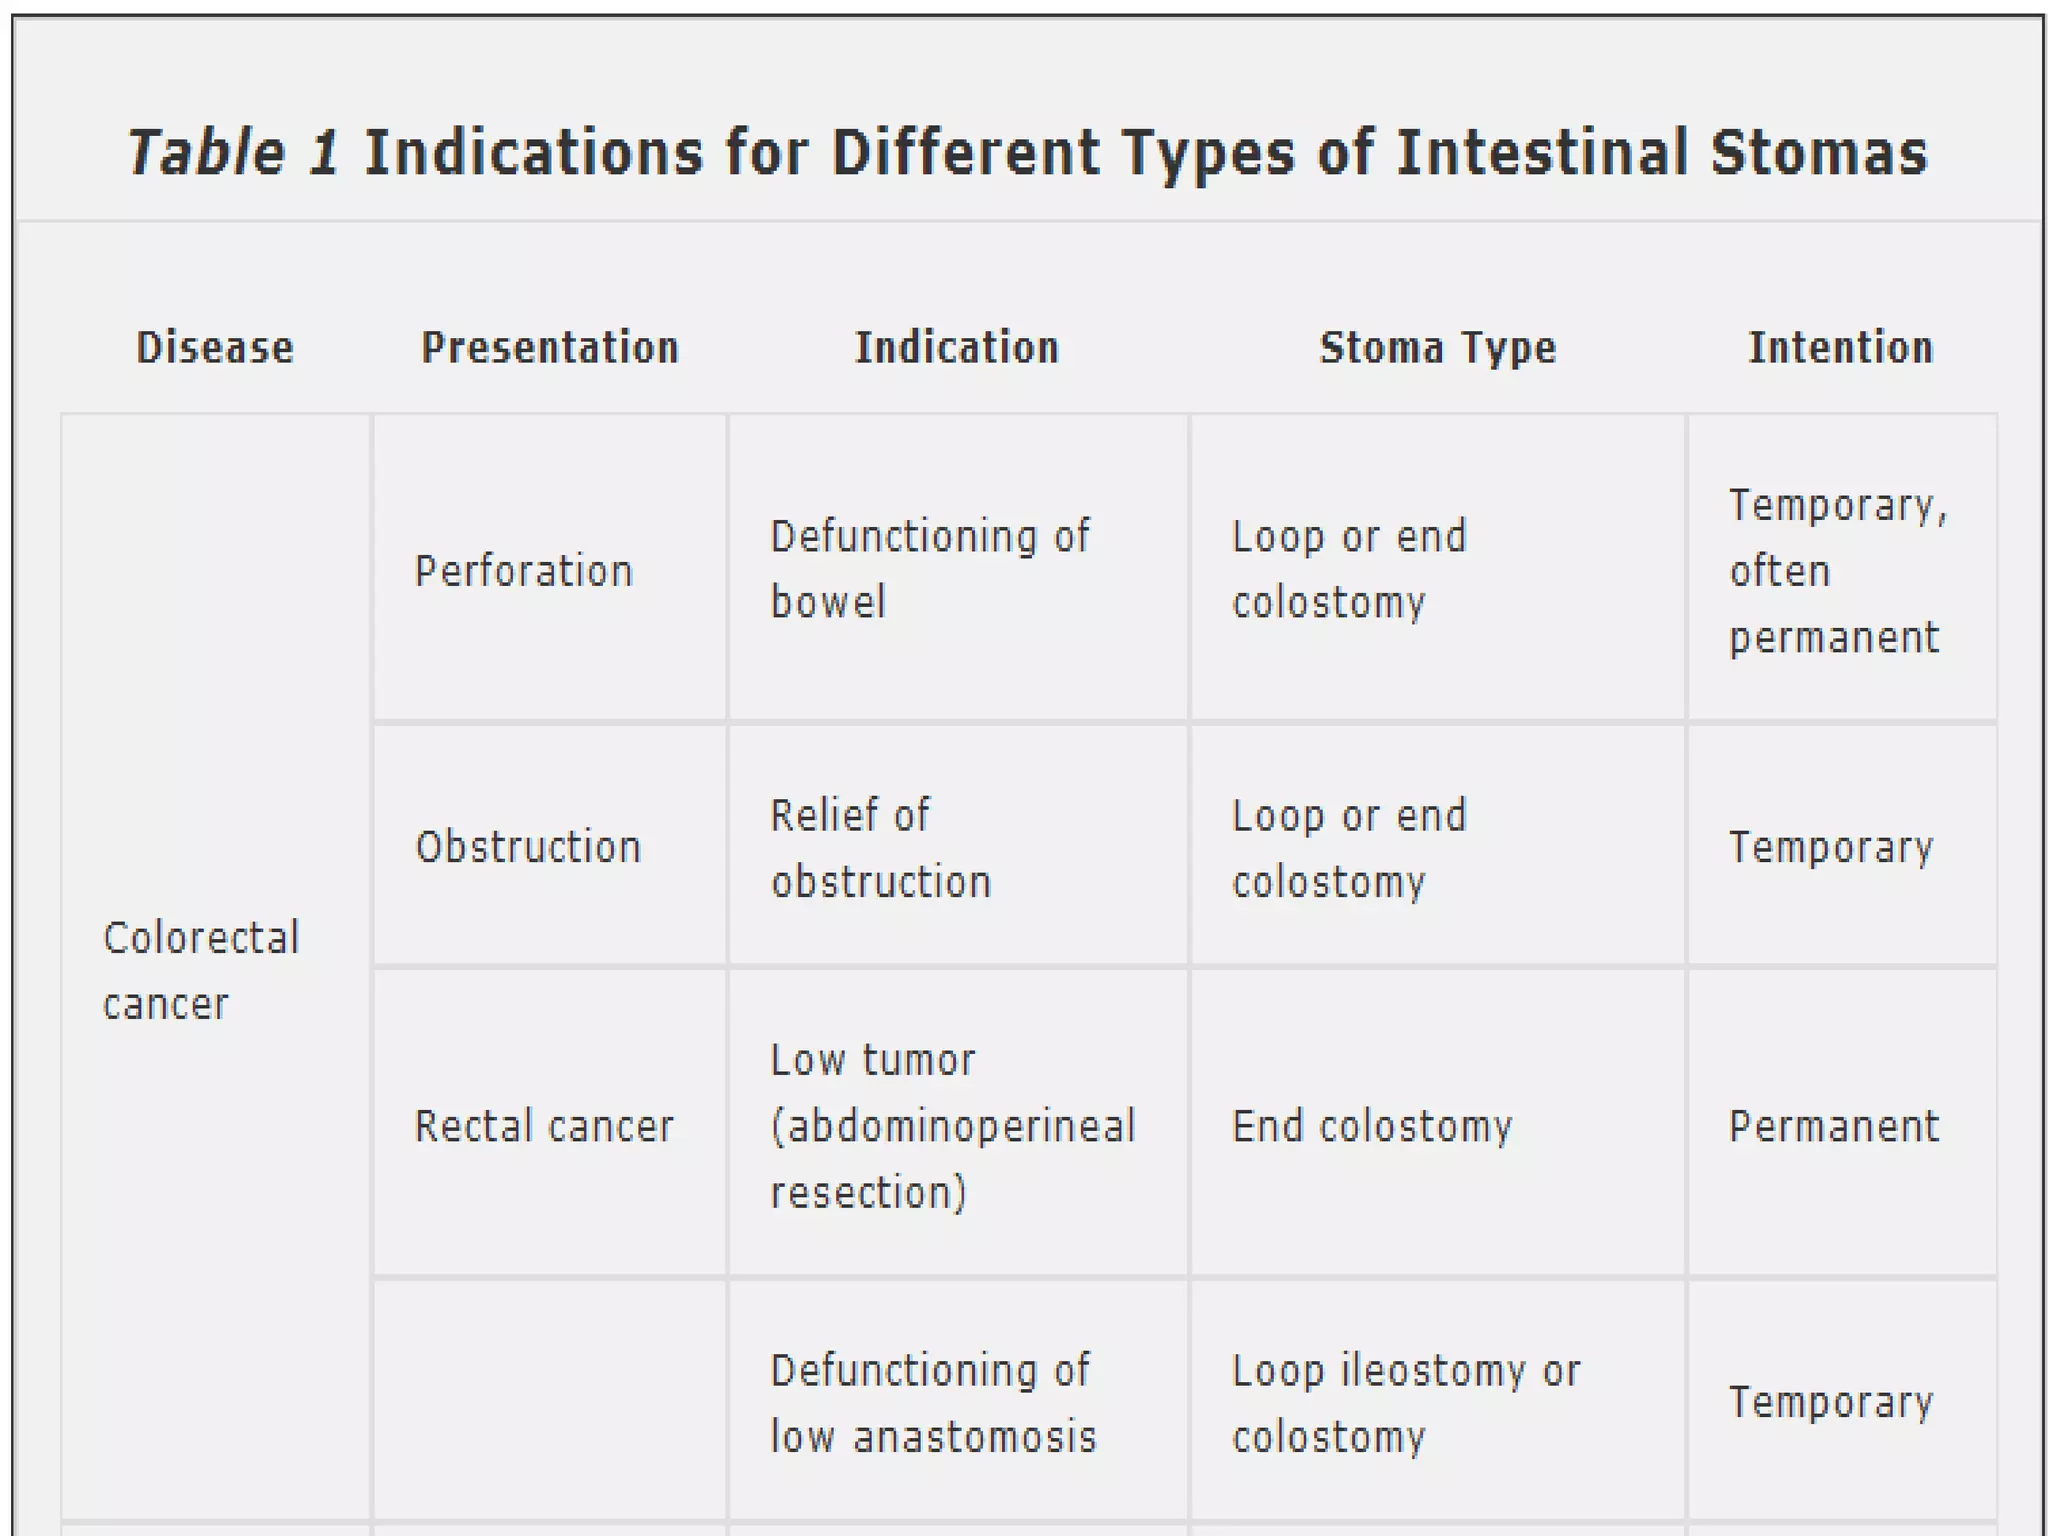2048x1536 pixels.
Task: Select the Rectal cancer presentation cell
Action: [549, 1124]
